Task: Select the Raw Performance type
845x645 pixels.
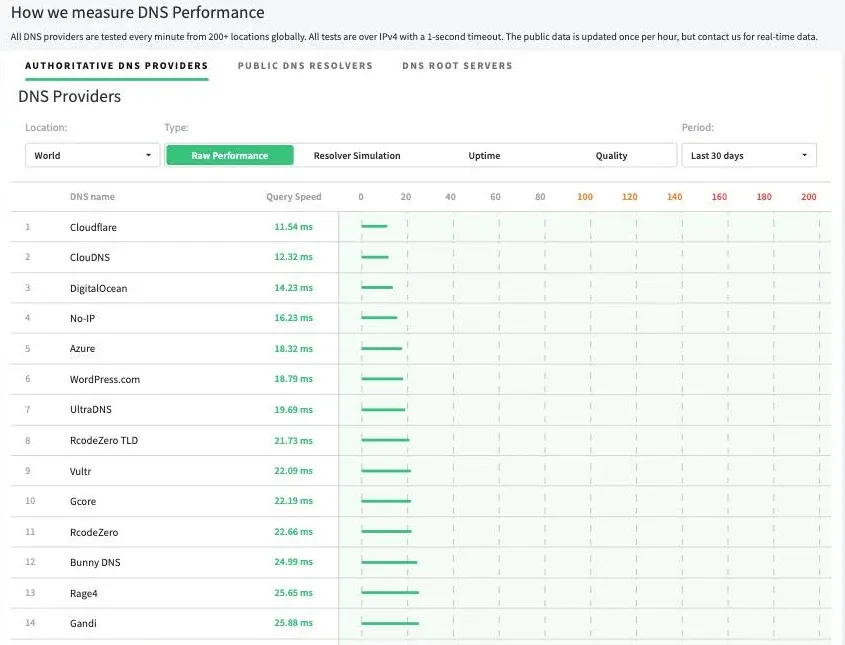Action: pyautogui.click(x=230, y=155)
